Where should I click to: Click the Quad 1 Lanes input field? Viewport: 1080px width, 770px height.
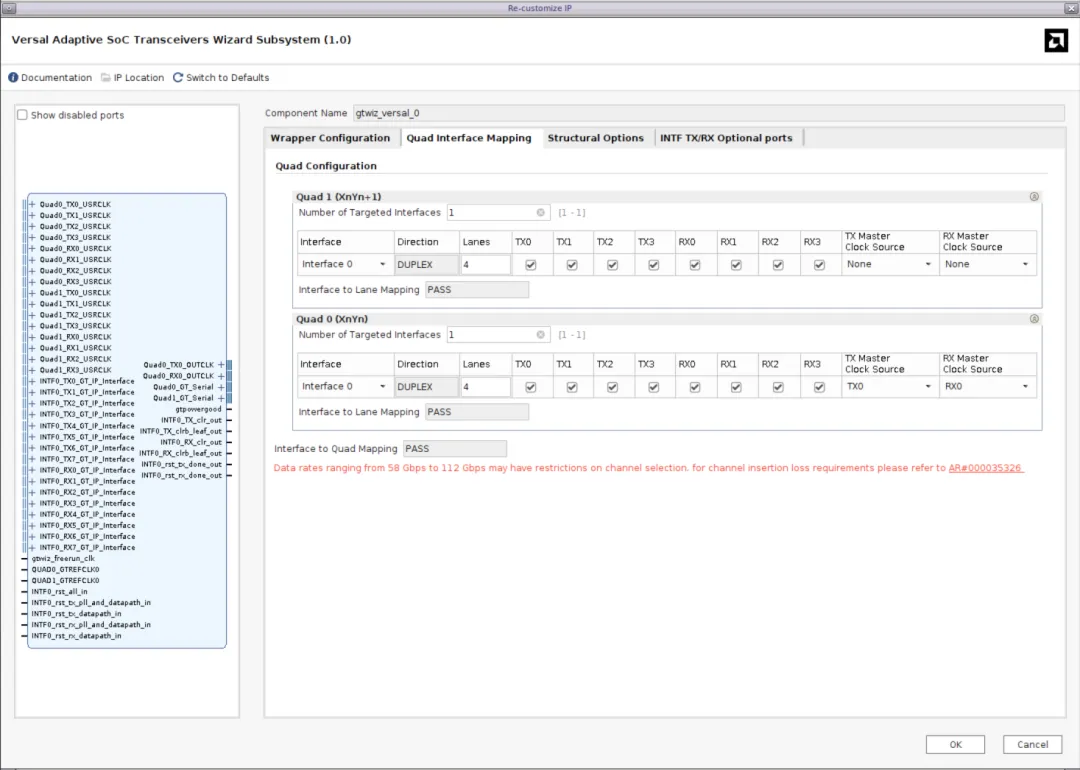click(x=486, y=265)
